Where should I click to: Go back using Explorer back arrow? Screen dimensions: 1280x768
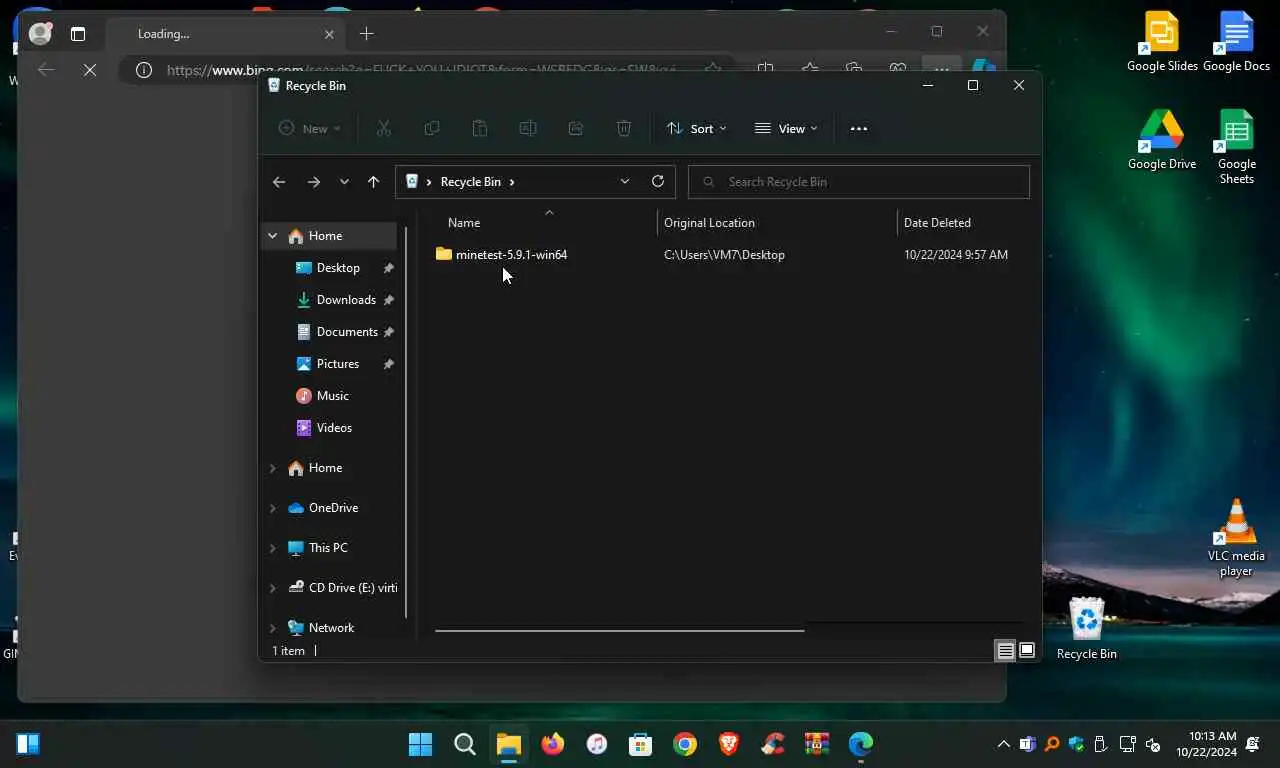279,182
